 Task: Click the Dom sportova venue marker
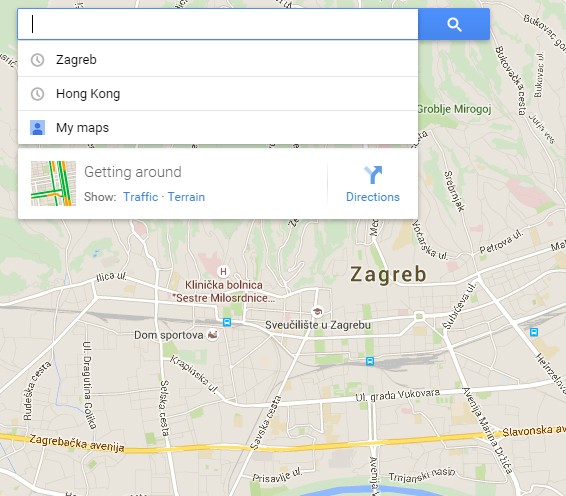(x=213, y=335)
